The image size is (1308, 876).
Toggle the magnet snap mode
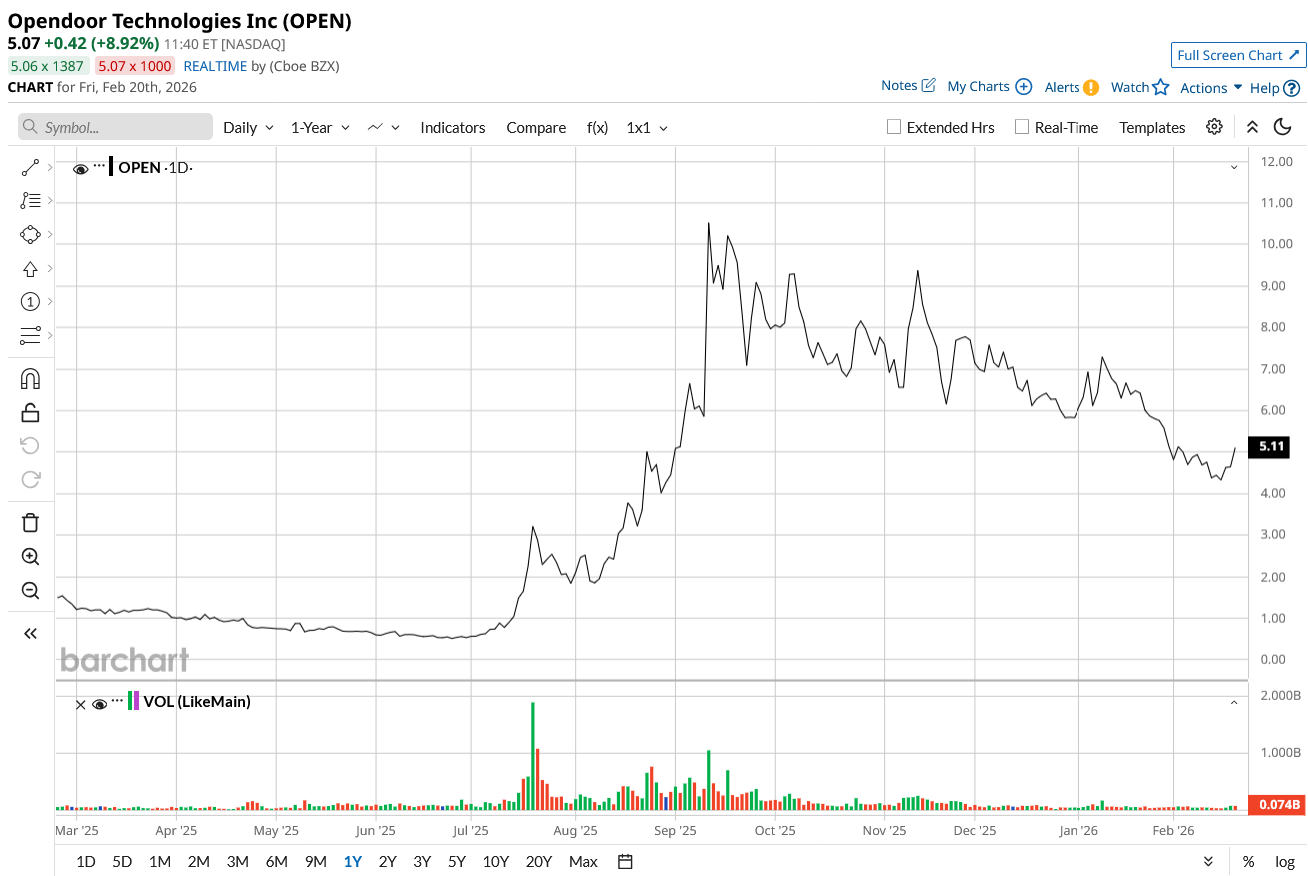[30, 379]
